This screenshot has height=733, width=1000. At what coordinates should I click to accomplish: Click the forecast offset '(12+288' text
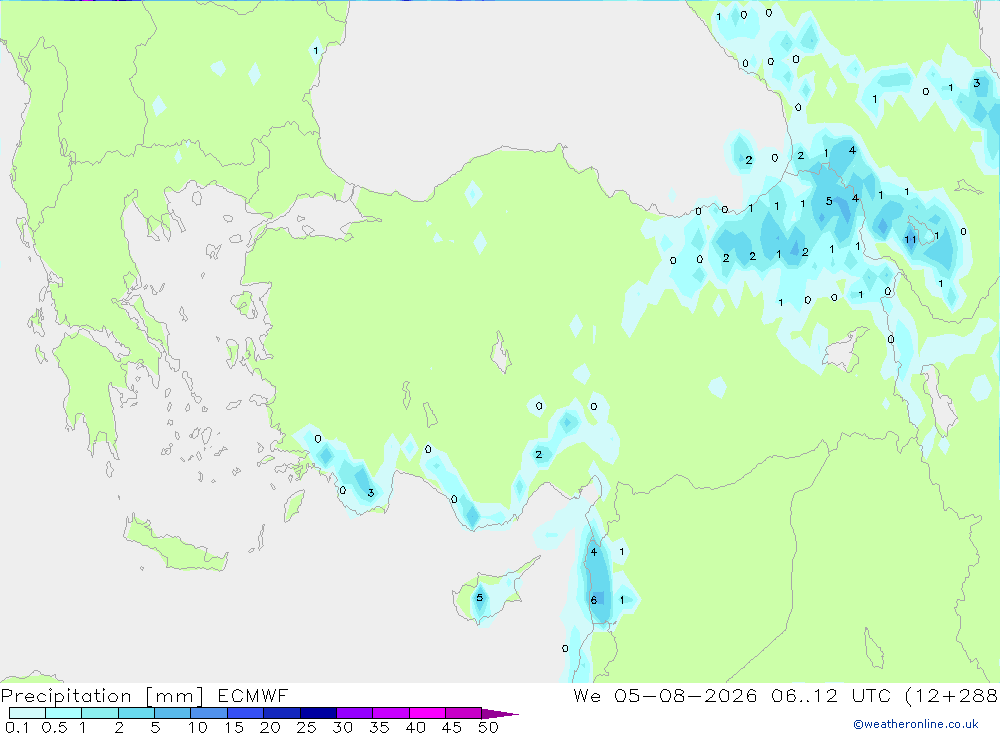point(952,696)
